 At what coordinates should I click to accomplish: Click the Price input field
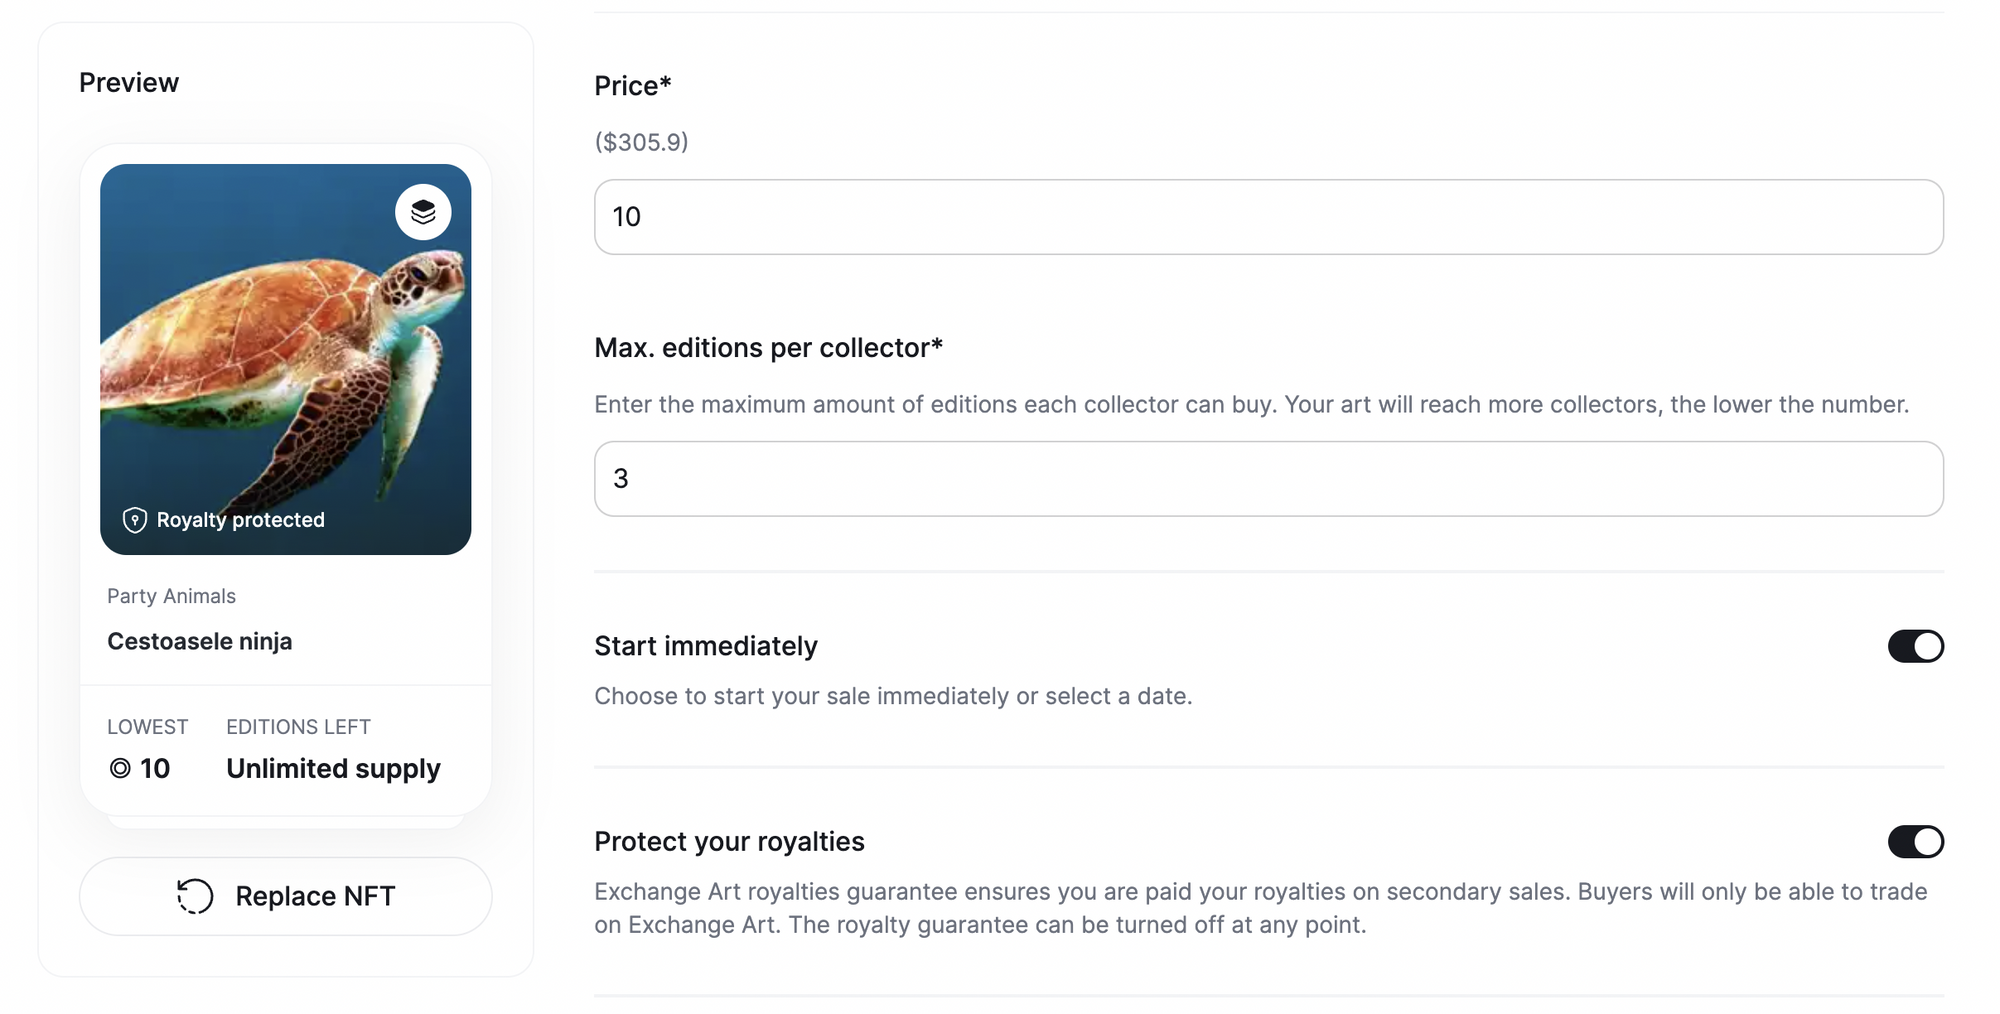click(1268, 217)
